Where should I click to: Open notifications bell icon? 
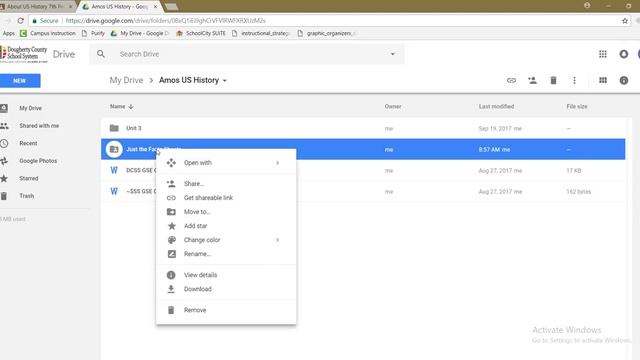click(x=624, y=54)
